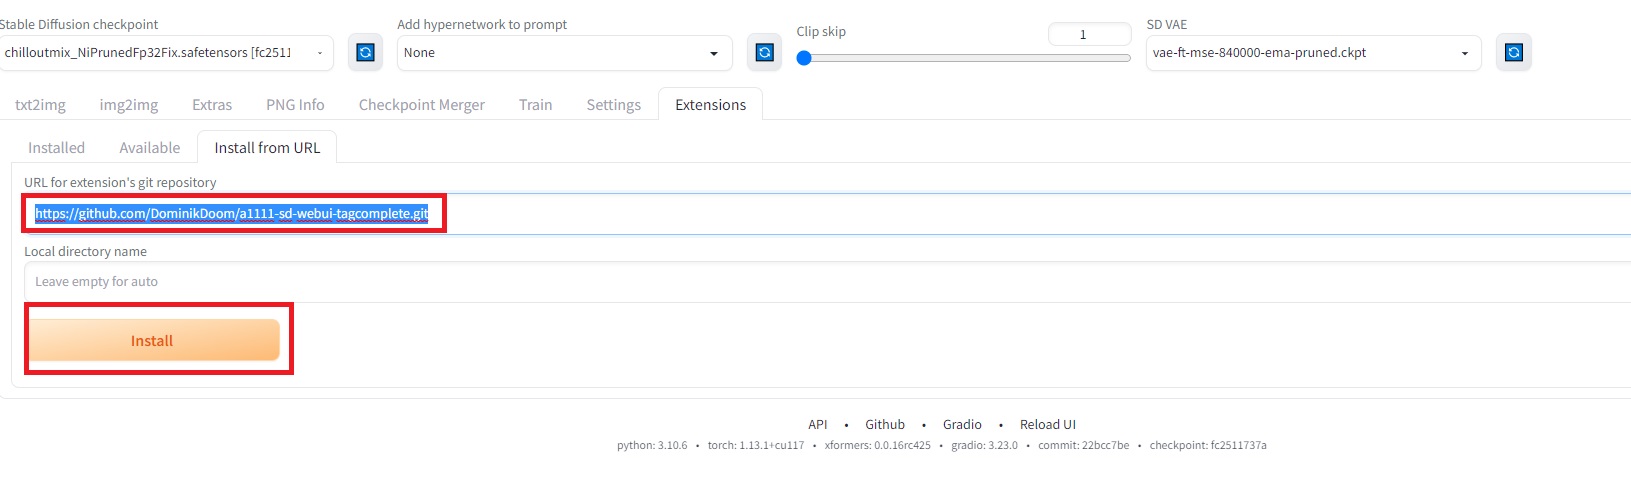
Task: Click the Reload UI link
Action: 1048,425
